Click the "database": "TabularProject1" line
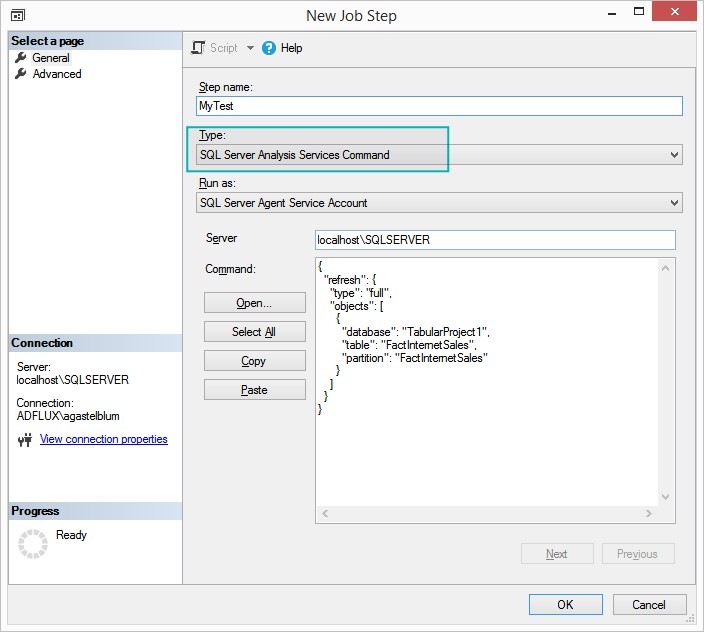The height and width of the screenshot is (632, 704). click(x=415, y=332)
